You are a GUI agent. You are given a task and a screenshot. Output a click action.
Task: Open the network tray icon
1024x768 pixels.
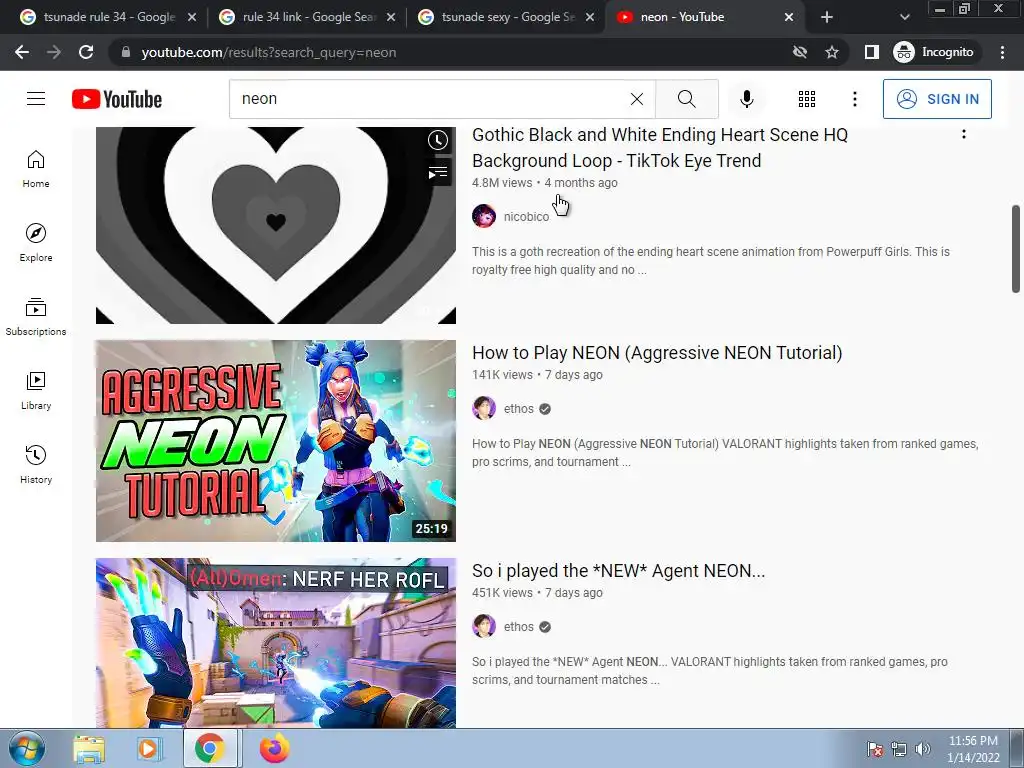coord(899,749)
